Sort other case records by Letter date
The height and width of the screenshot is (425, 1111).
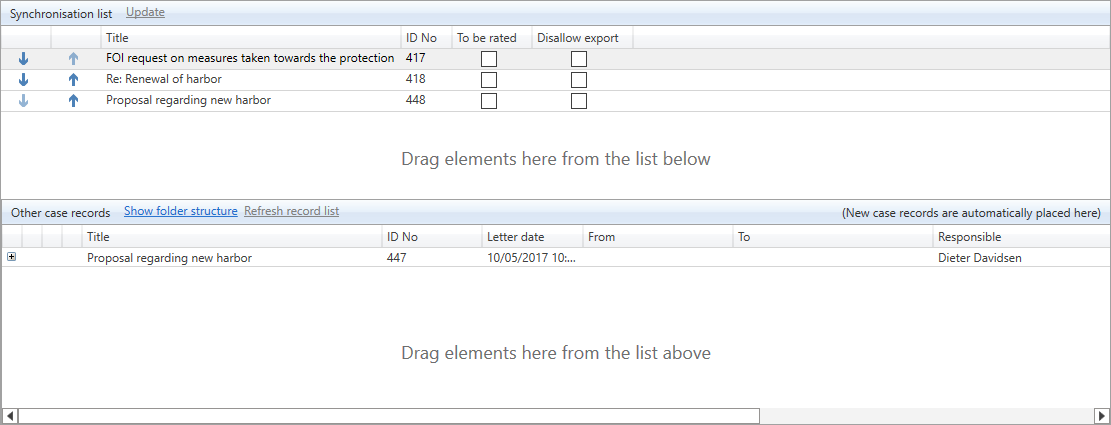pyautogui.click(x=515, y=237)
